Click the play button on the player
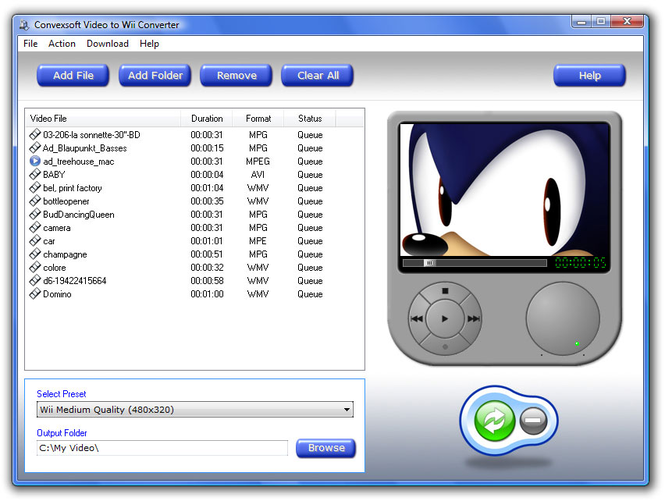The width and height of the screenshot is (665, 501). [x=444, y=319]
